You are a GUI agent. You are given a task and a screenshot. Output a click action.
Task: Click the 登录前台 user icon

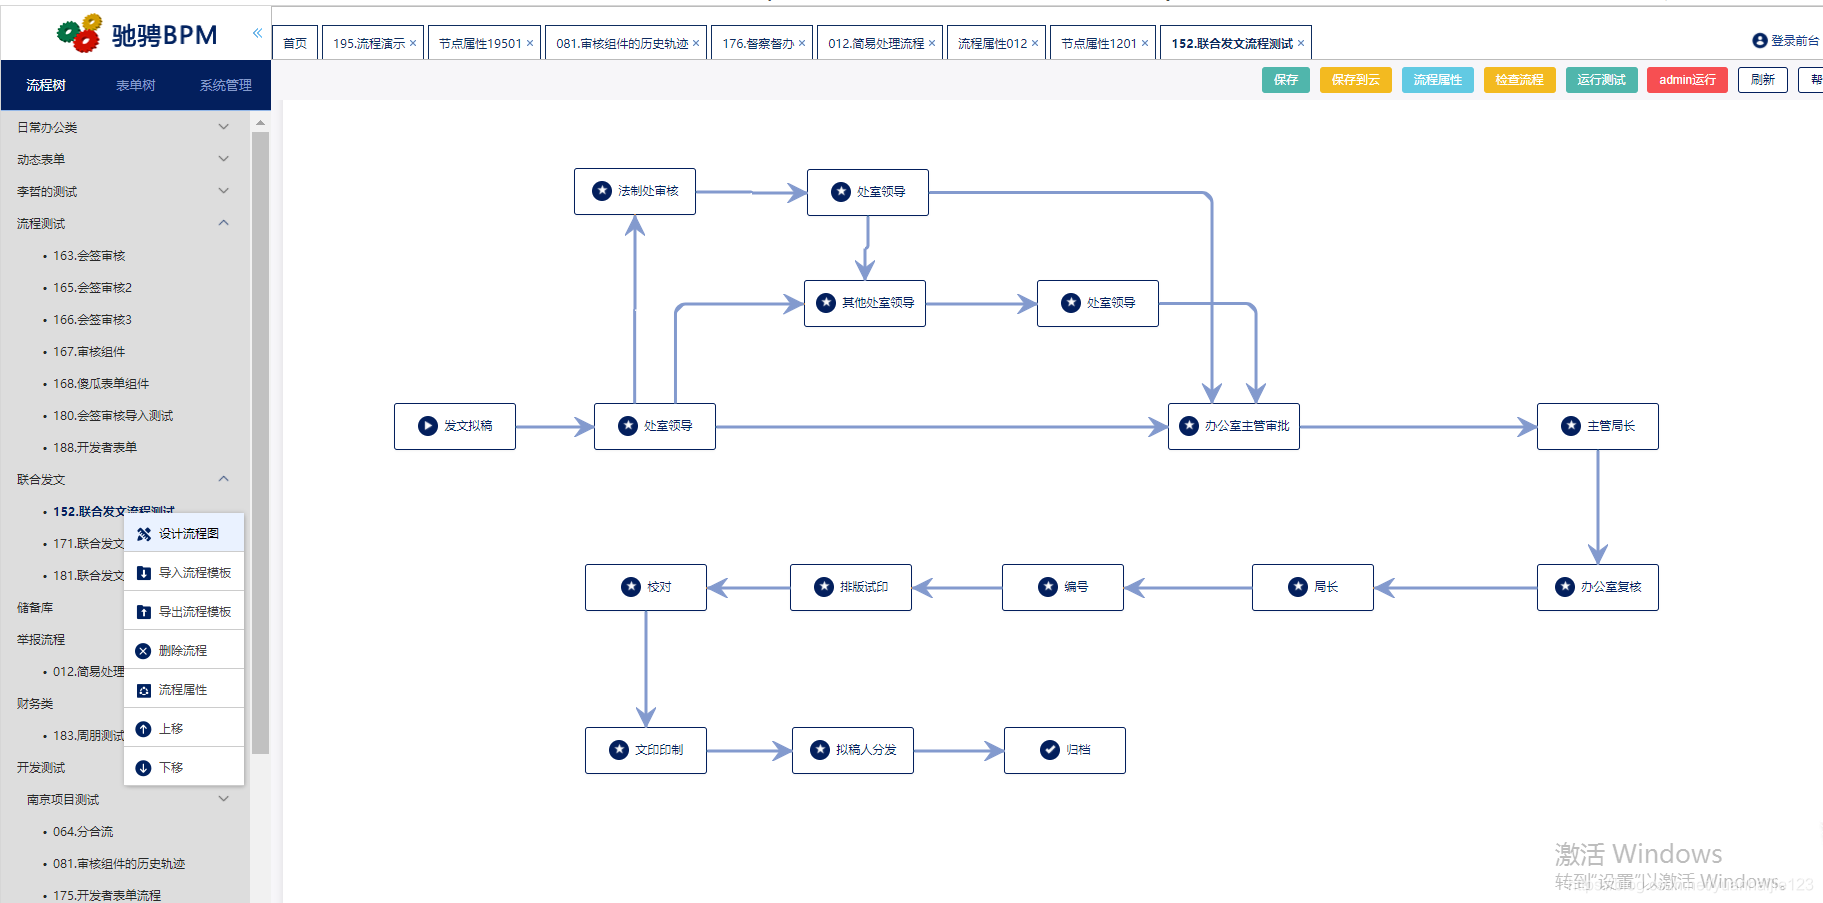pos(1760,41)
